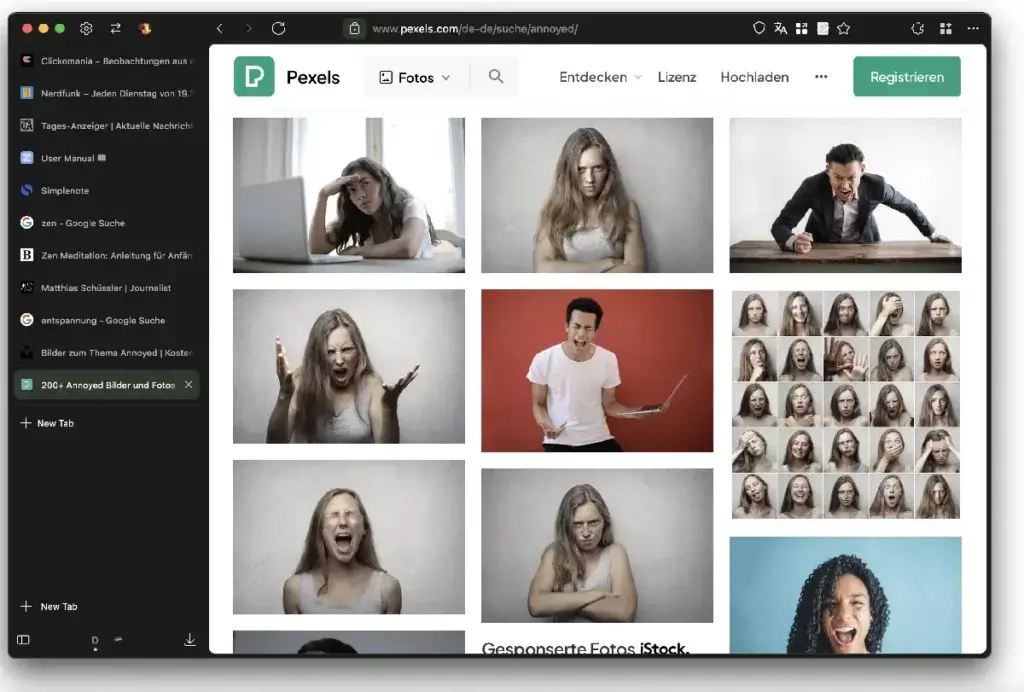
Task: Select the 200+ Annoyed Bilder und Fotos tab
Action: (107, 385)
